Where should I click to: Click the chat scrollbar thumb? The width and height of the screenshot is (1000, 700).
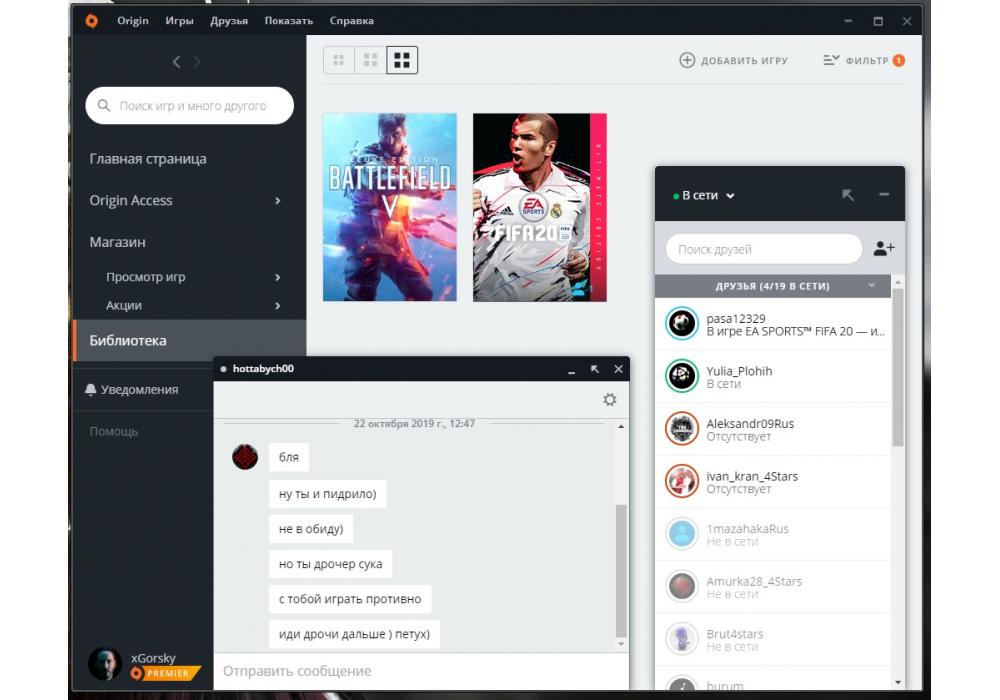[621, 571]
